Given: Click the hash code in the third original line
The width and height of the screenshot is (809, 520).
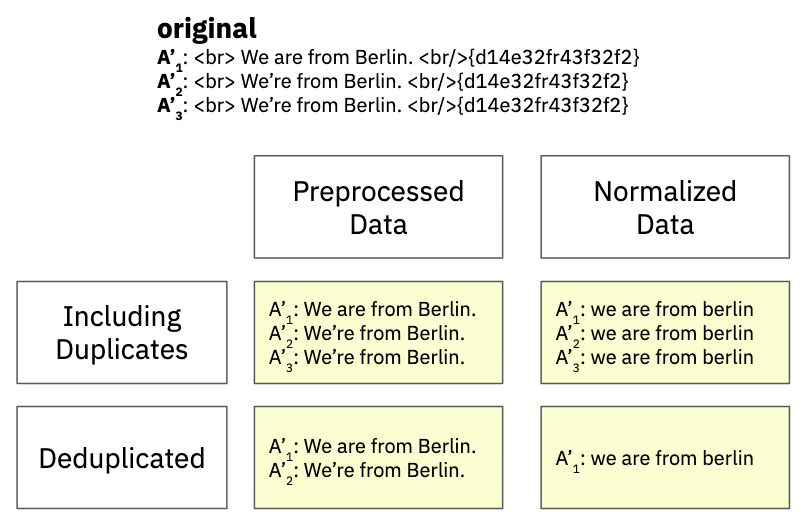Looking at the screenshot, I should click(541, 104).
